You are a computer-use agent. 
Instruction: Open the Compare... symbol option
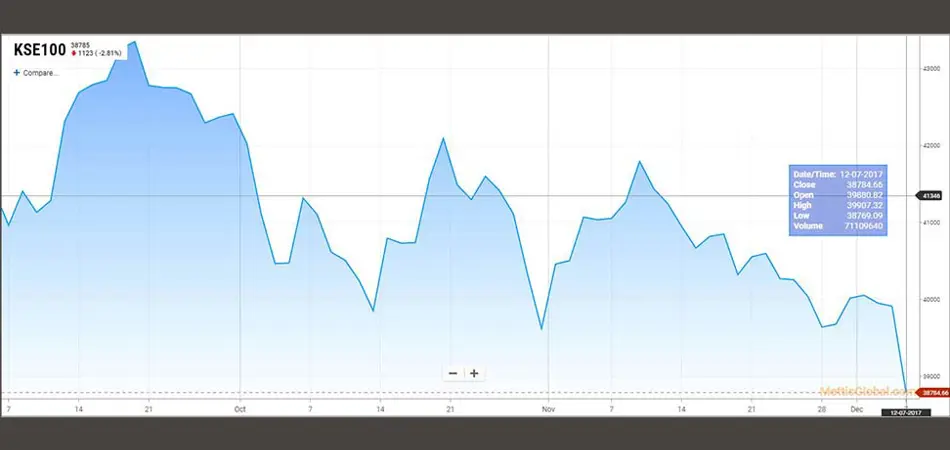click(40, 73)
